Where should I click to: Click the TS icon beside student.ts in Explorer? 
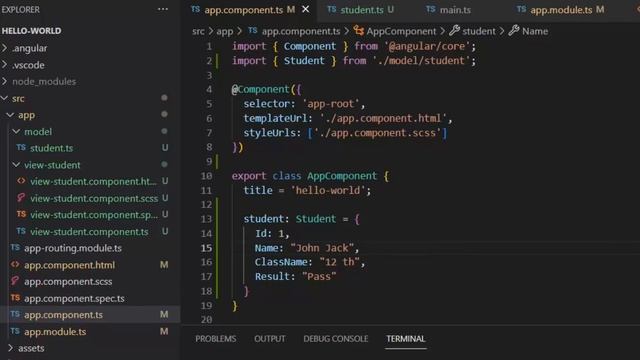[21, 147]
